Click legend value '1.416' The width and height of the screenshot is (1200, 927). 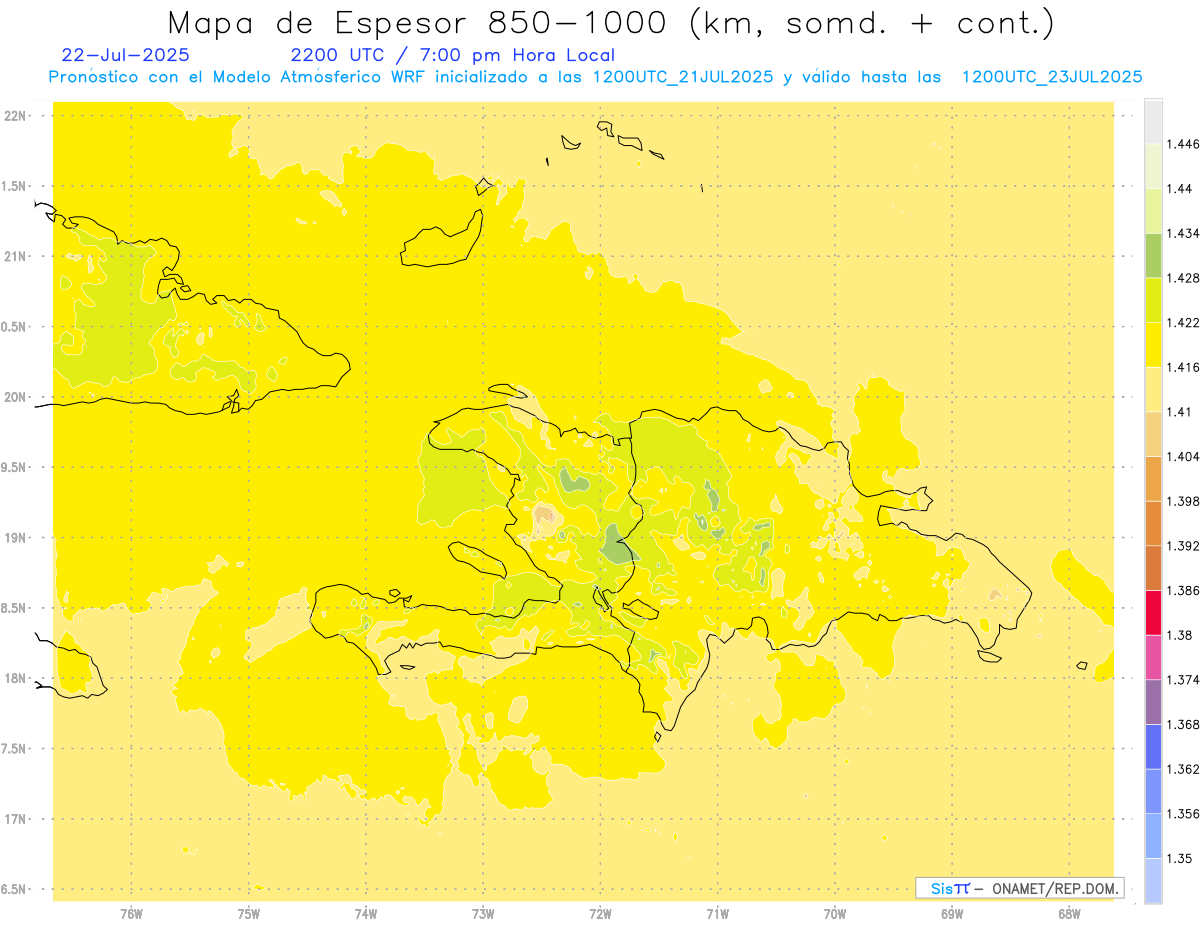tap(1183, 367)
